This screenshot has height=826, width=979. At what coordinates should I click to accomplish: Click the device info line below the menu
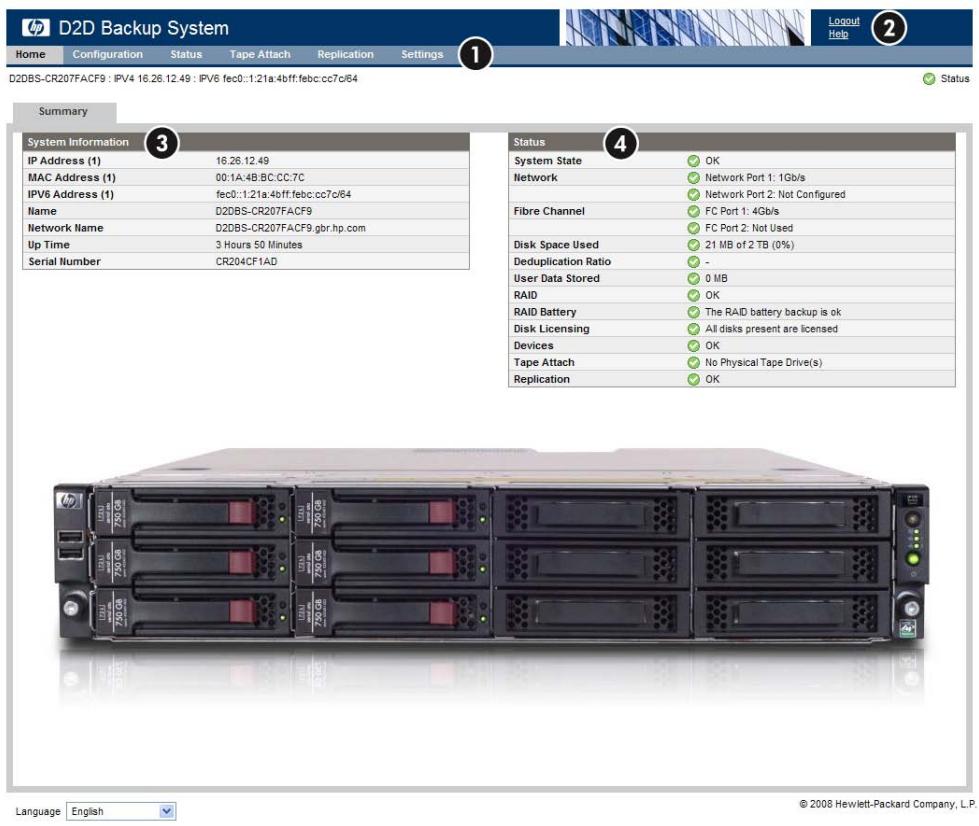pyautogui.click(x=183, y=79)
